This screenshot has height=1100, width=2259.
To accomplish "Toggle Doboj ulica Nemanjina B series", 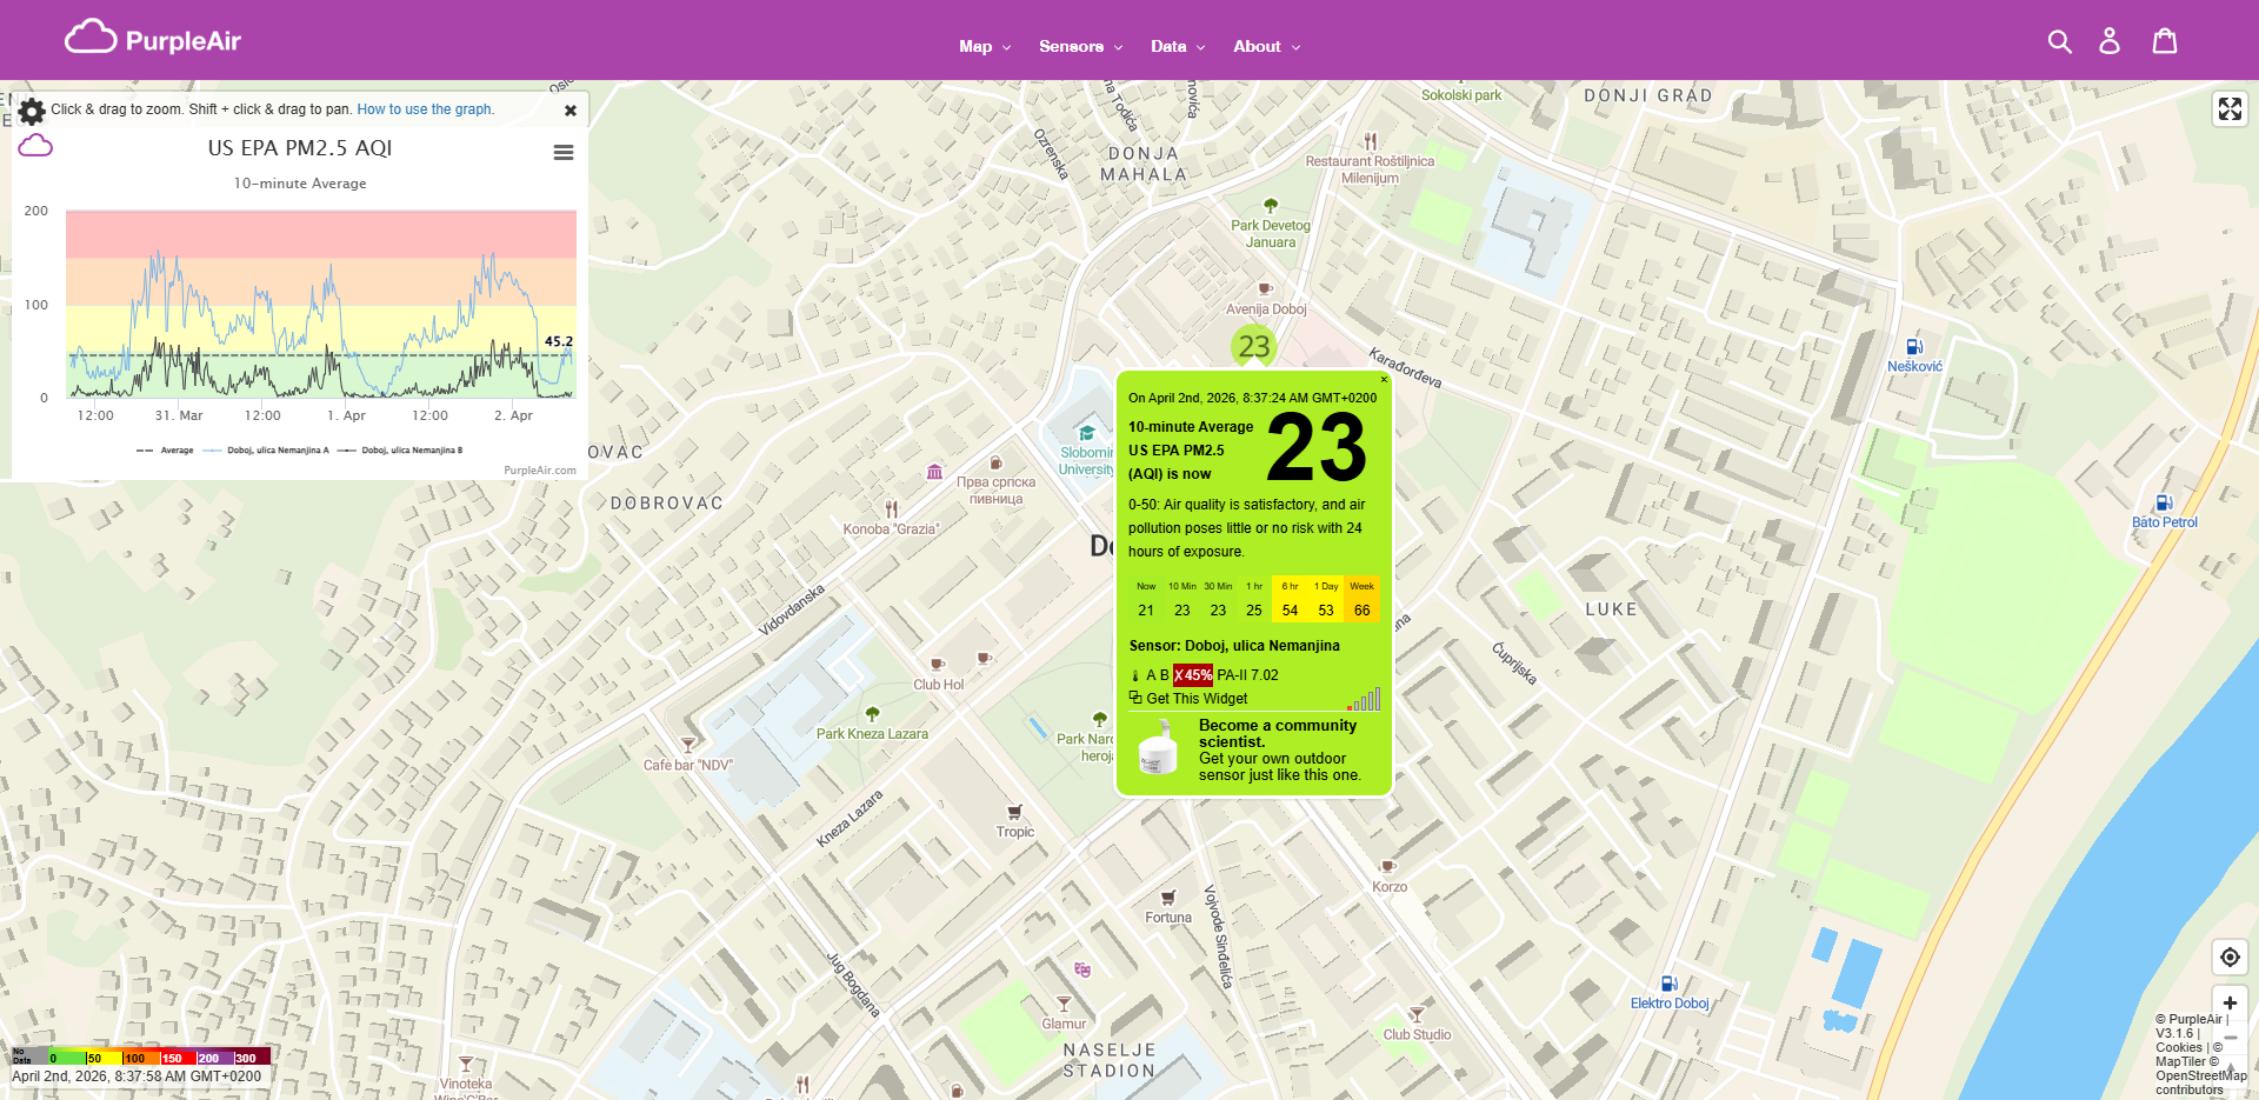I will pos(410,450).
